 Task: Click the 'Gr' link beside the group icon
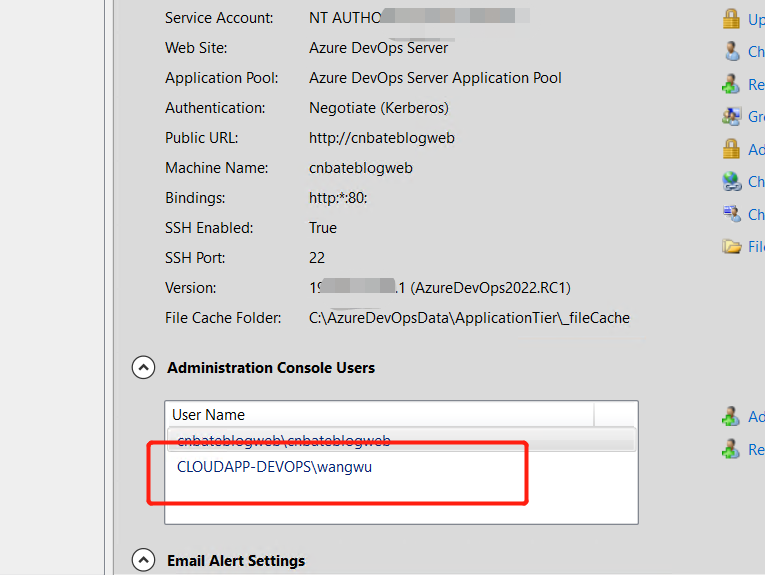[x=756, y=117]
